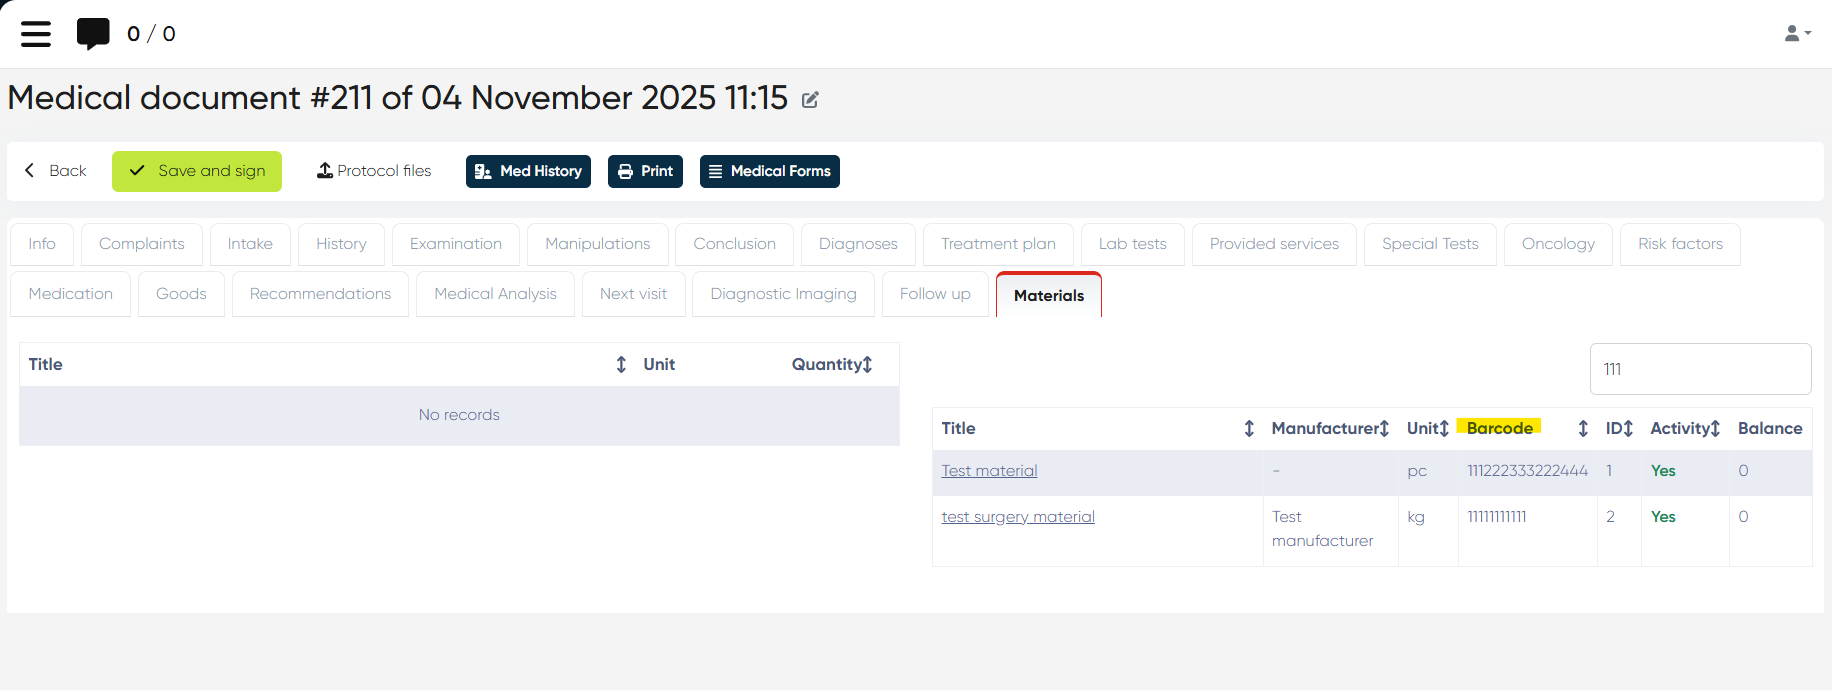Print the medical document

coord(645,171)
